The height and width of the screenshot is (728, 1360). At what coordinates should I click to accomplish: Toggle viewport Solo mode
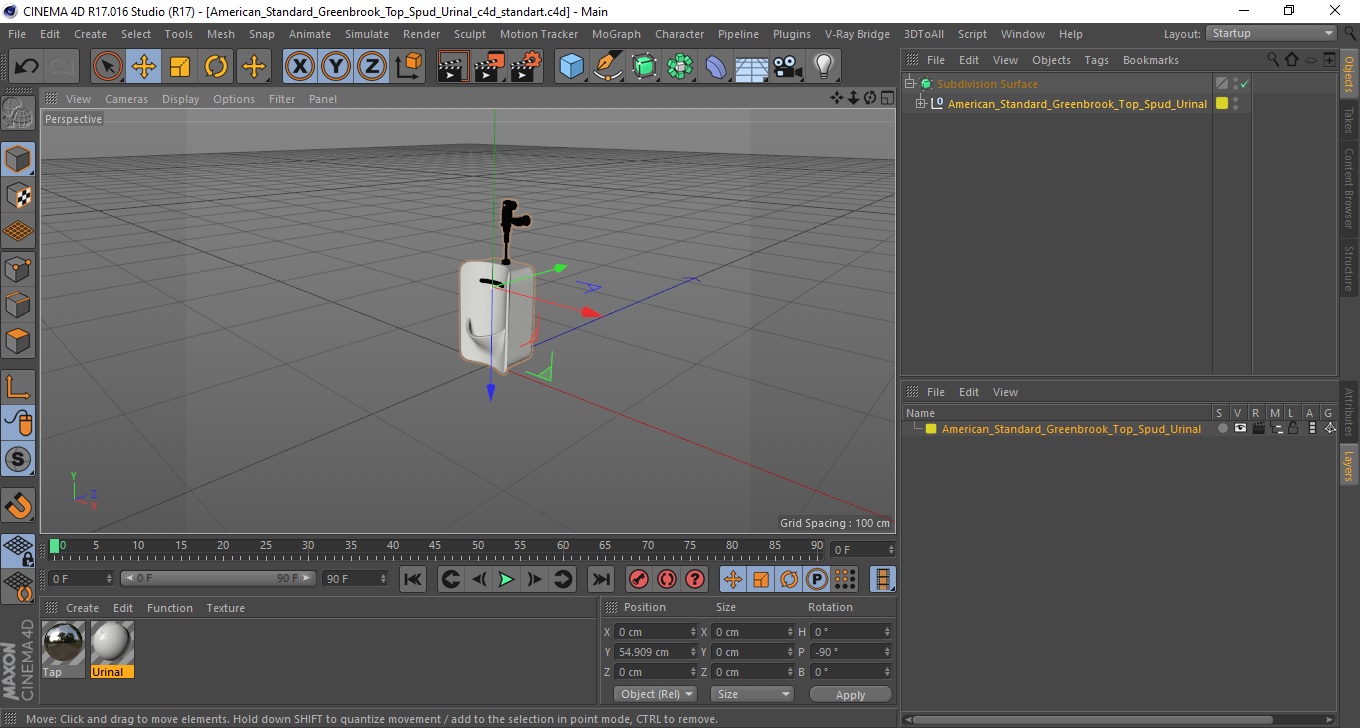[18, 459]
